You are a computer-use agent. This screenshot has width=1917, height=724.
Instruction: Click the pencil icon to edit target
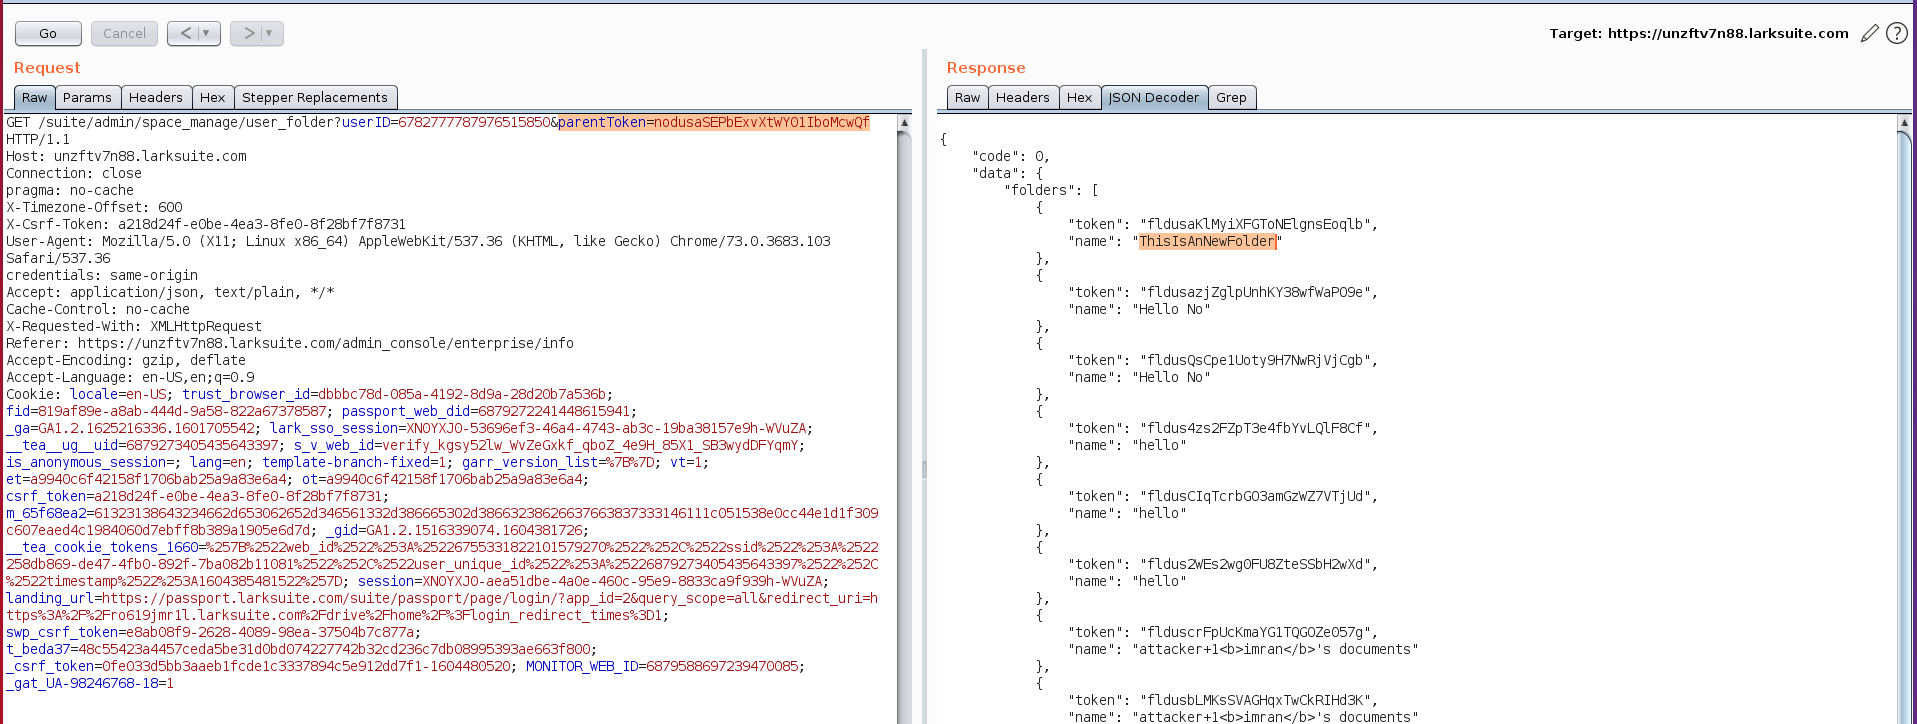point(1869,34)
